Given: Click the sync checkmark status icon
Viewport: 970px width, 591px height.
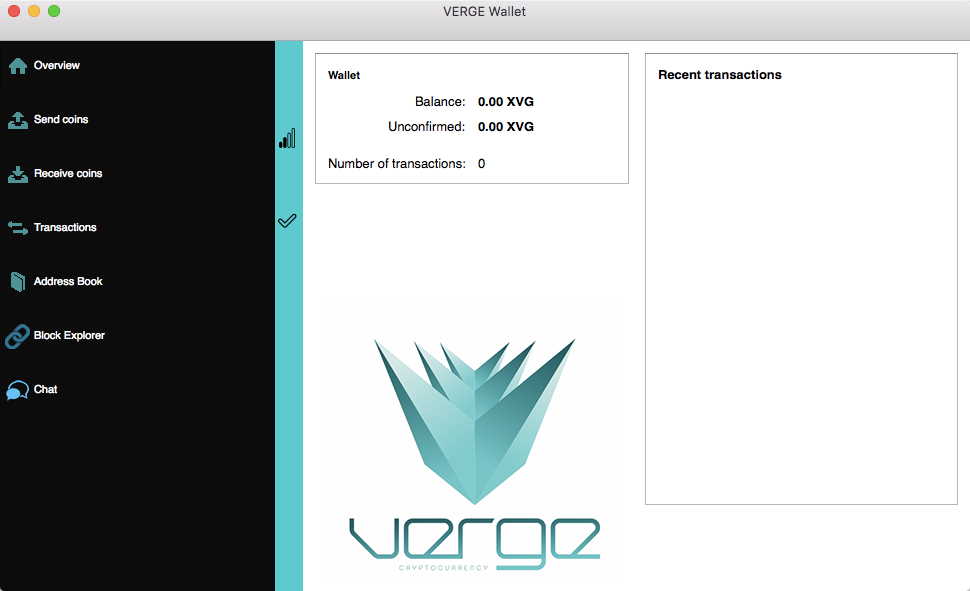Looking at the screenshot, I should [x=287, y=220].
